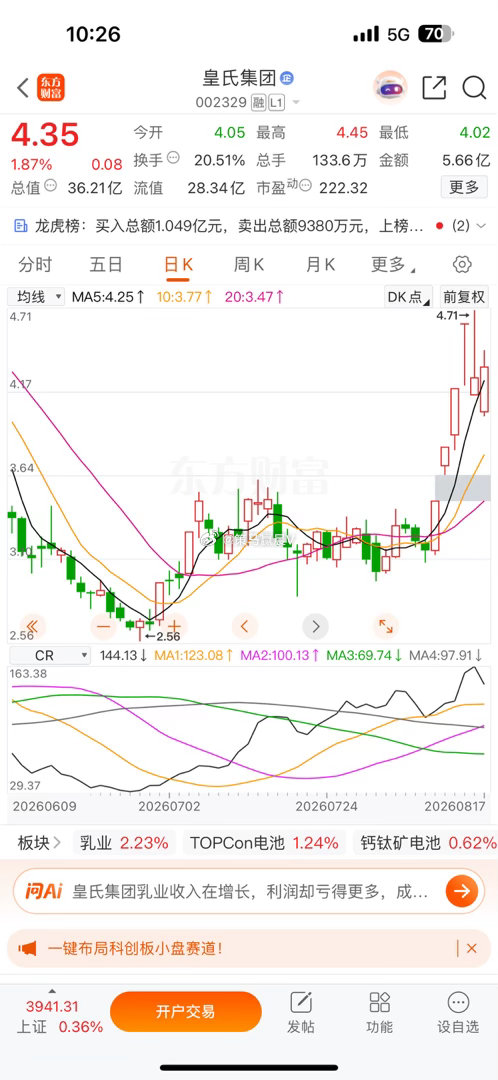Open chart settings gear icon

tap(462, 264)
